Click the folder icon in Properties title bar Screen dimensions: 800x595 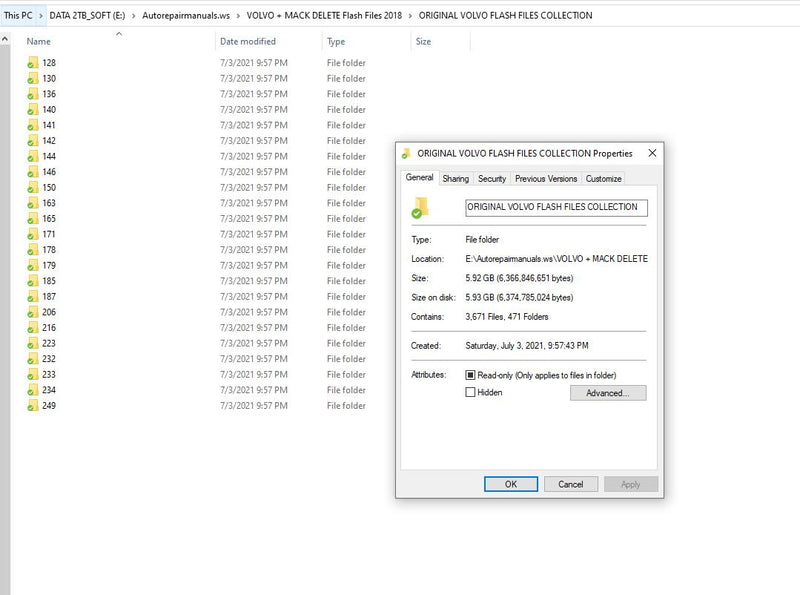pos(404,153)
